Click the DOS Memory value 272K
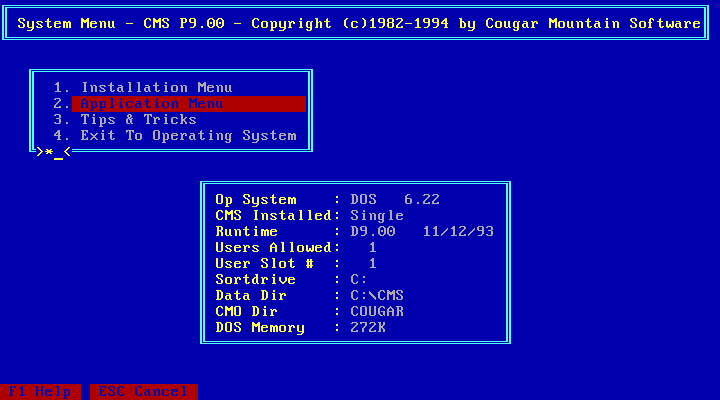The height and width of the screenshot is (400, 720). (368, 327)
